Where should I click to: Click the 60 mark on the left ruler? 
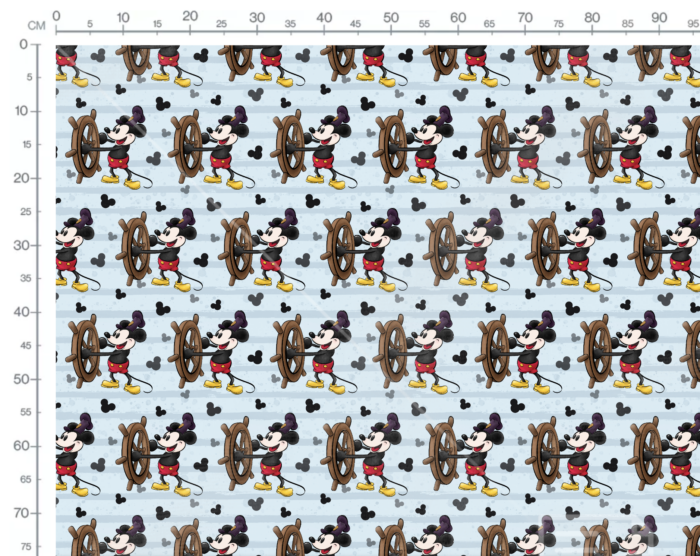21,446
